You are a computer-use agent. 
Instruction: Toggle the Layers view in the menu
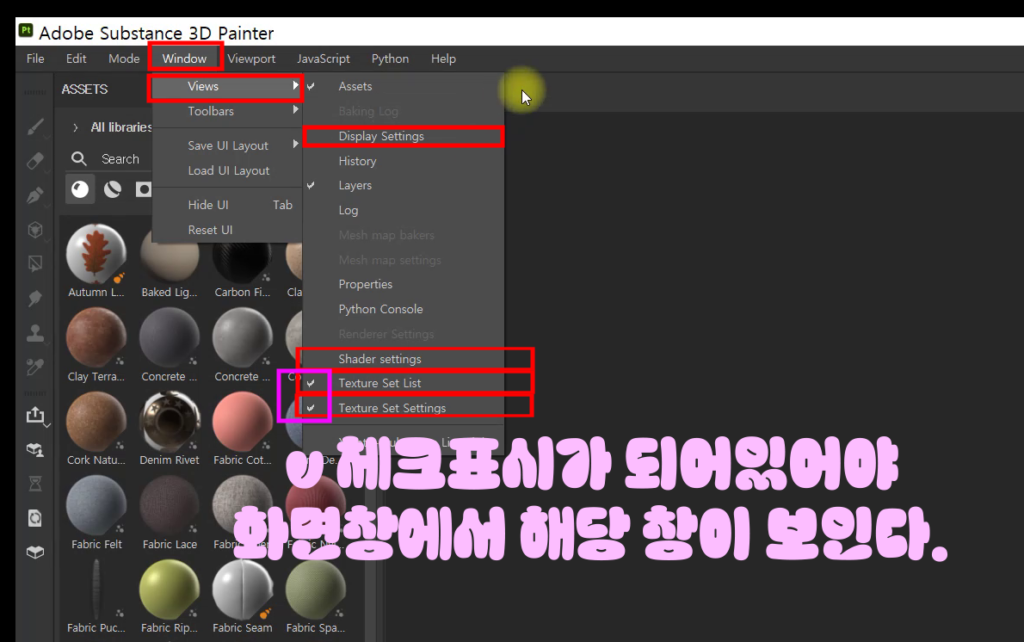click(403, 185)
